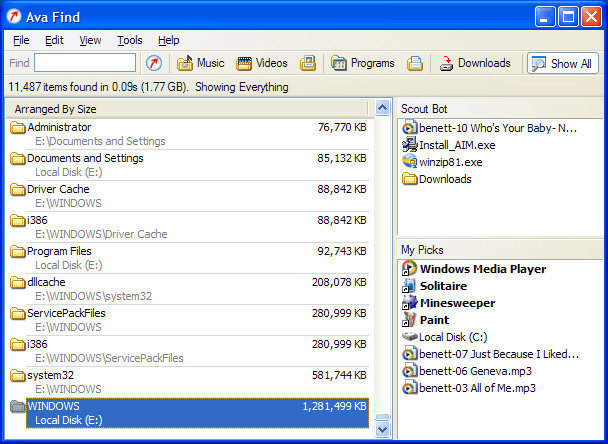Select Local Disk (C:) in My Picks
Screen dimensions: 608x444
(444, 337)
